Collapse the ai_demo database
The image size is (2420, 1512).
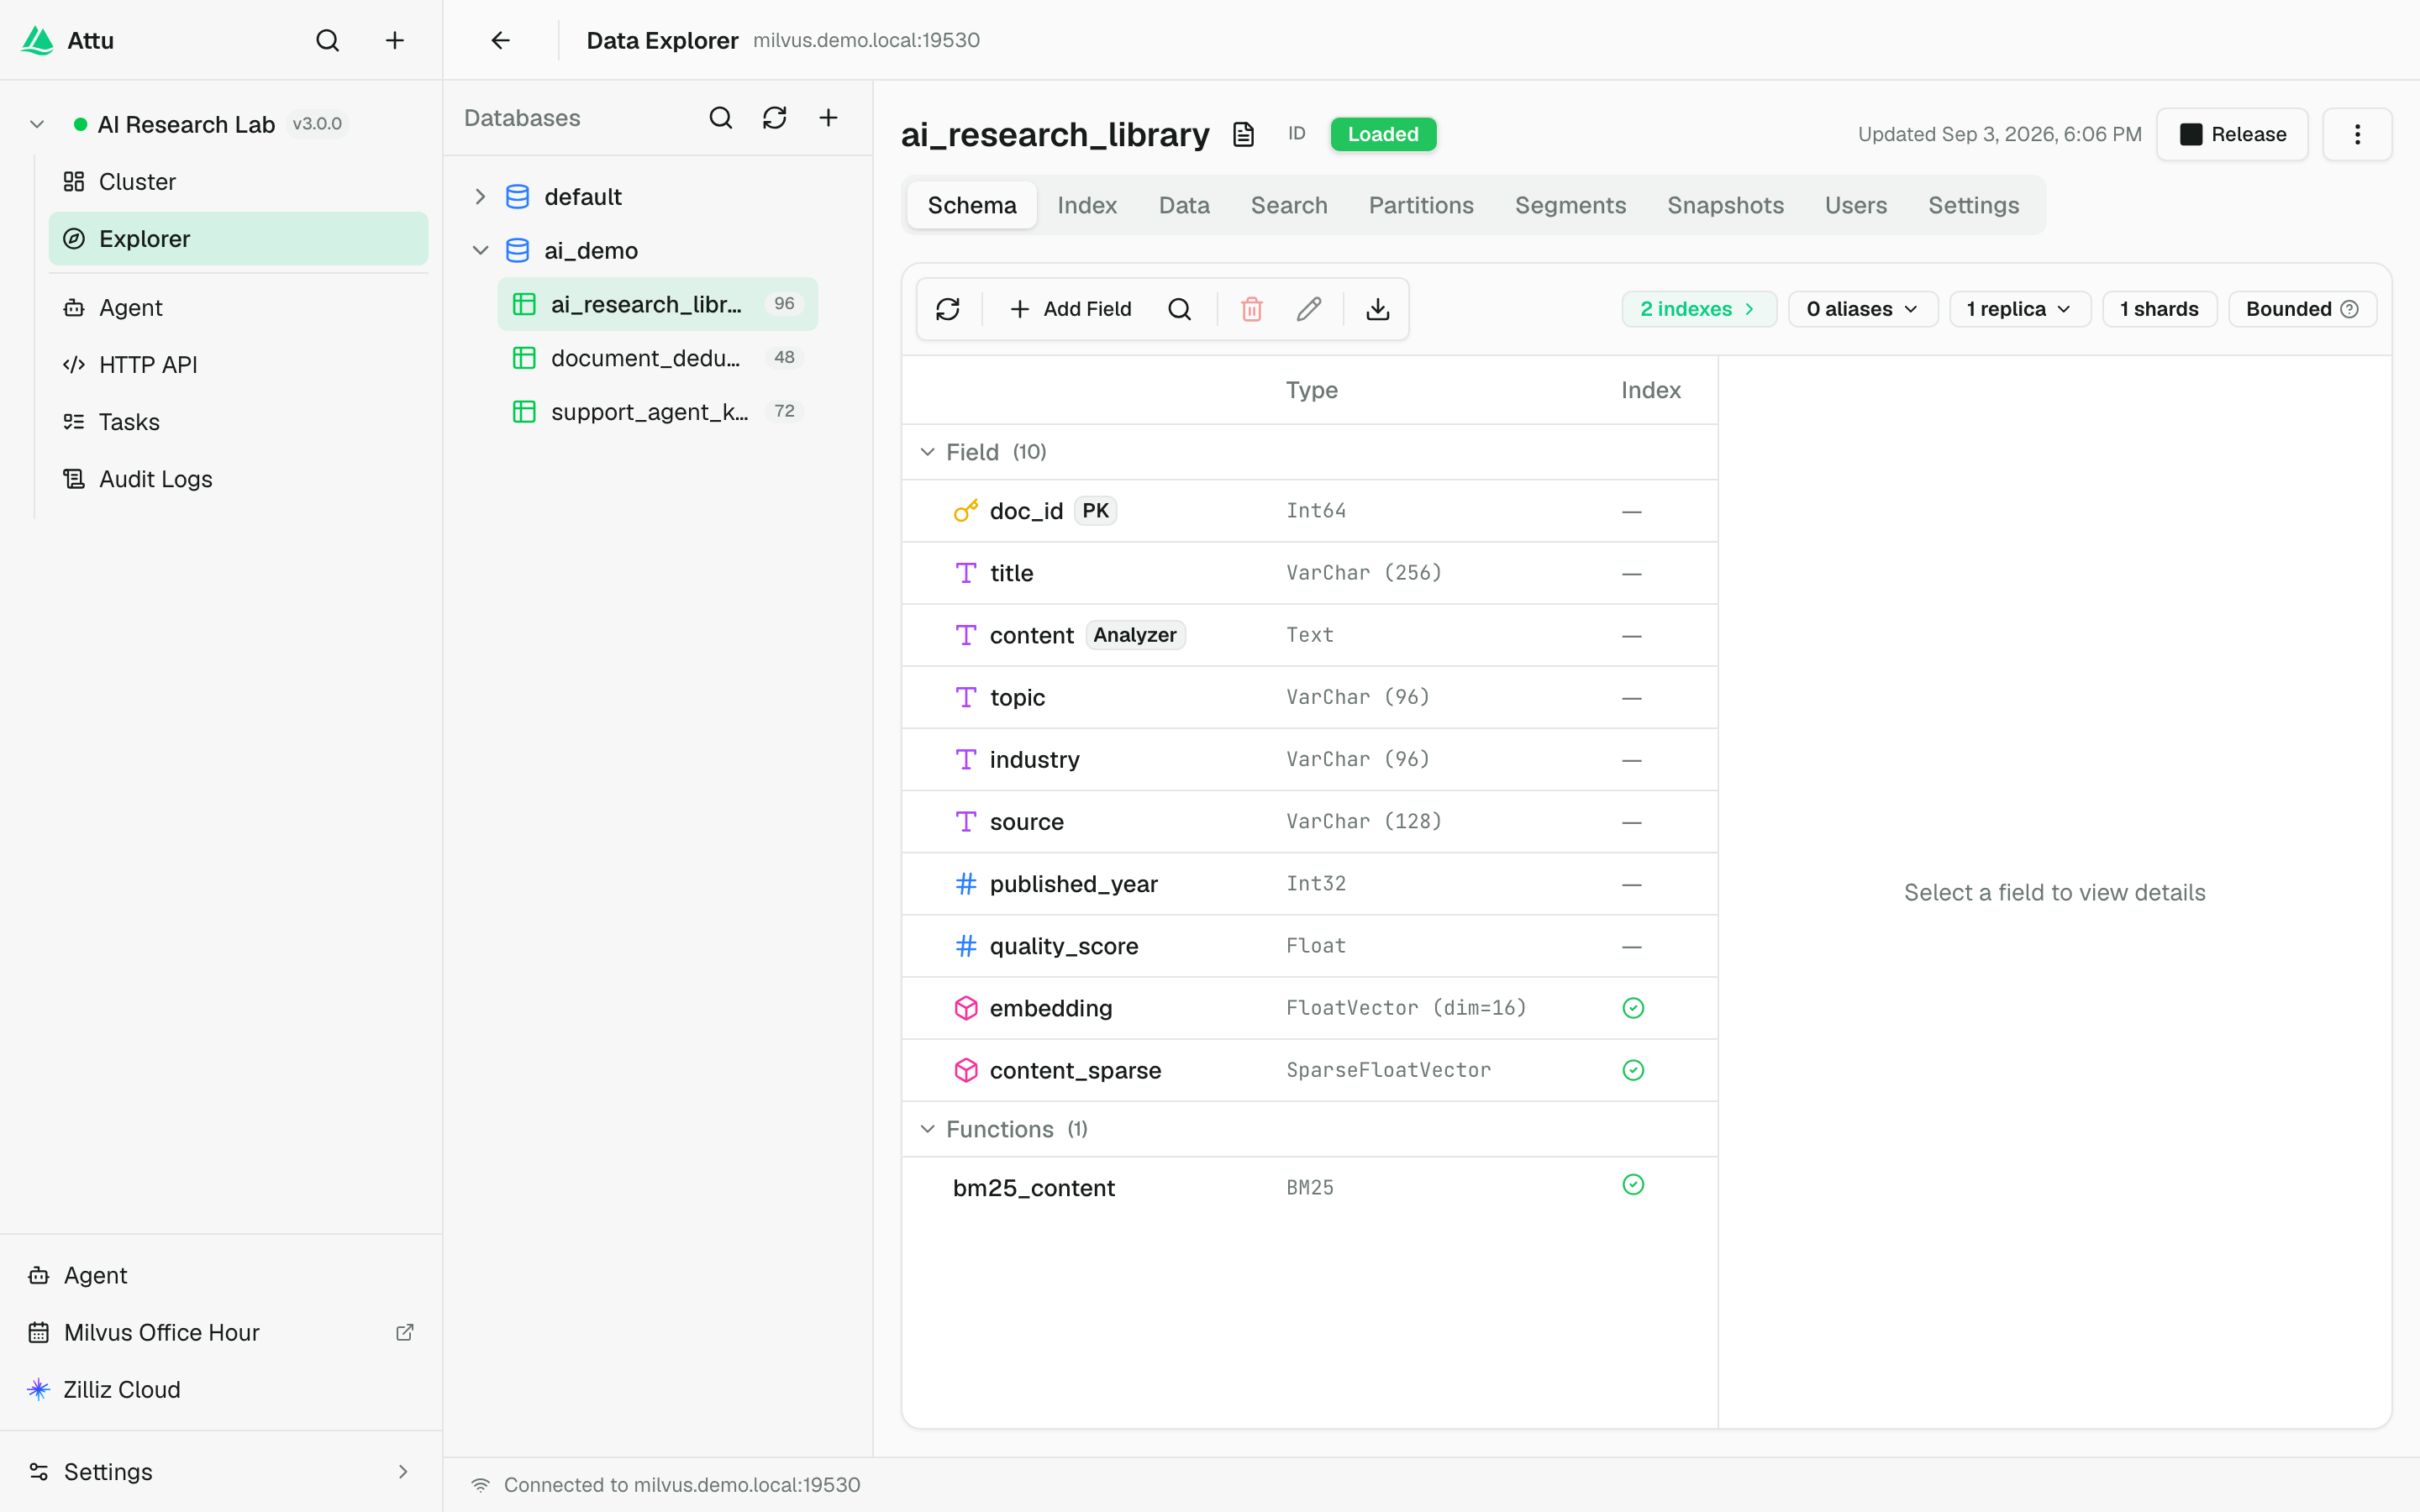point(480,250)
